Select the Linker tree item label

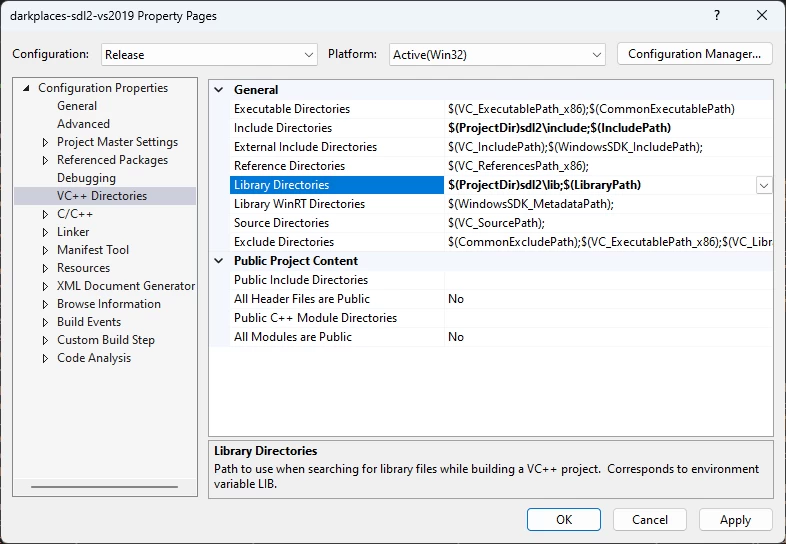[x=73, y=232]
